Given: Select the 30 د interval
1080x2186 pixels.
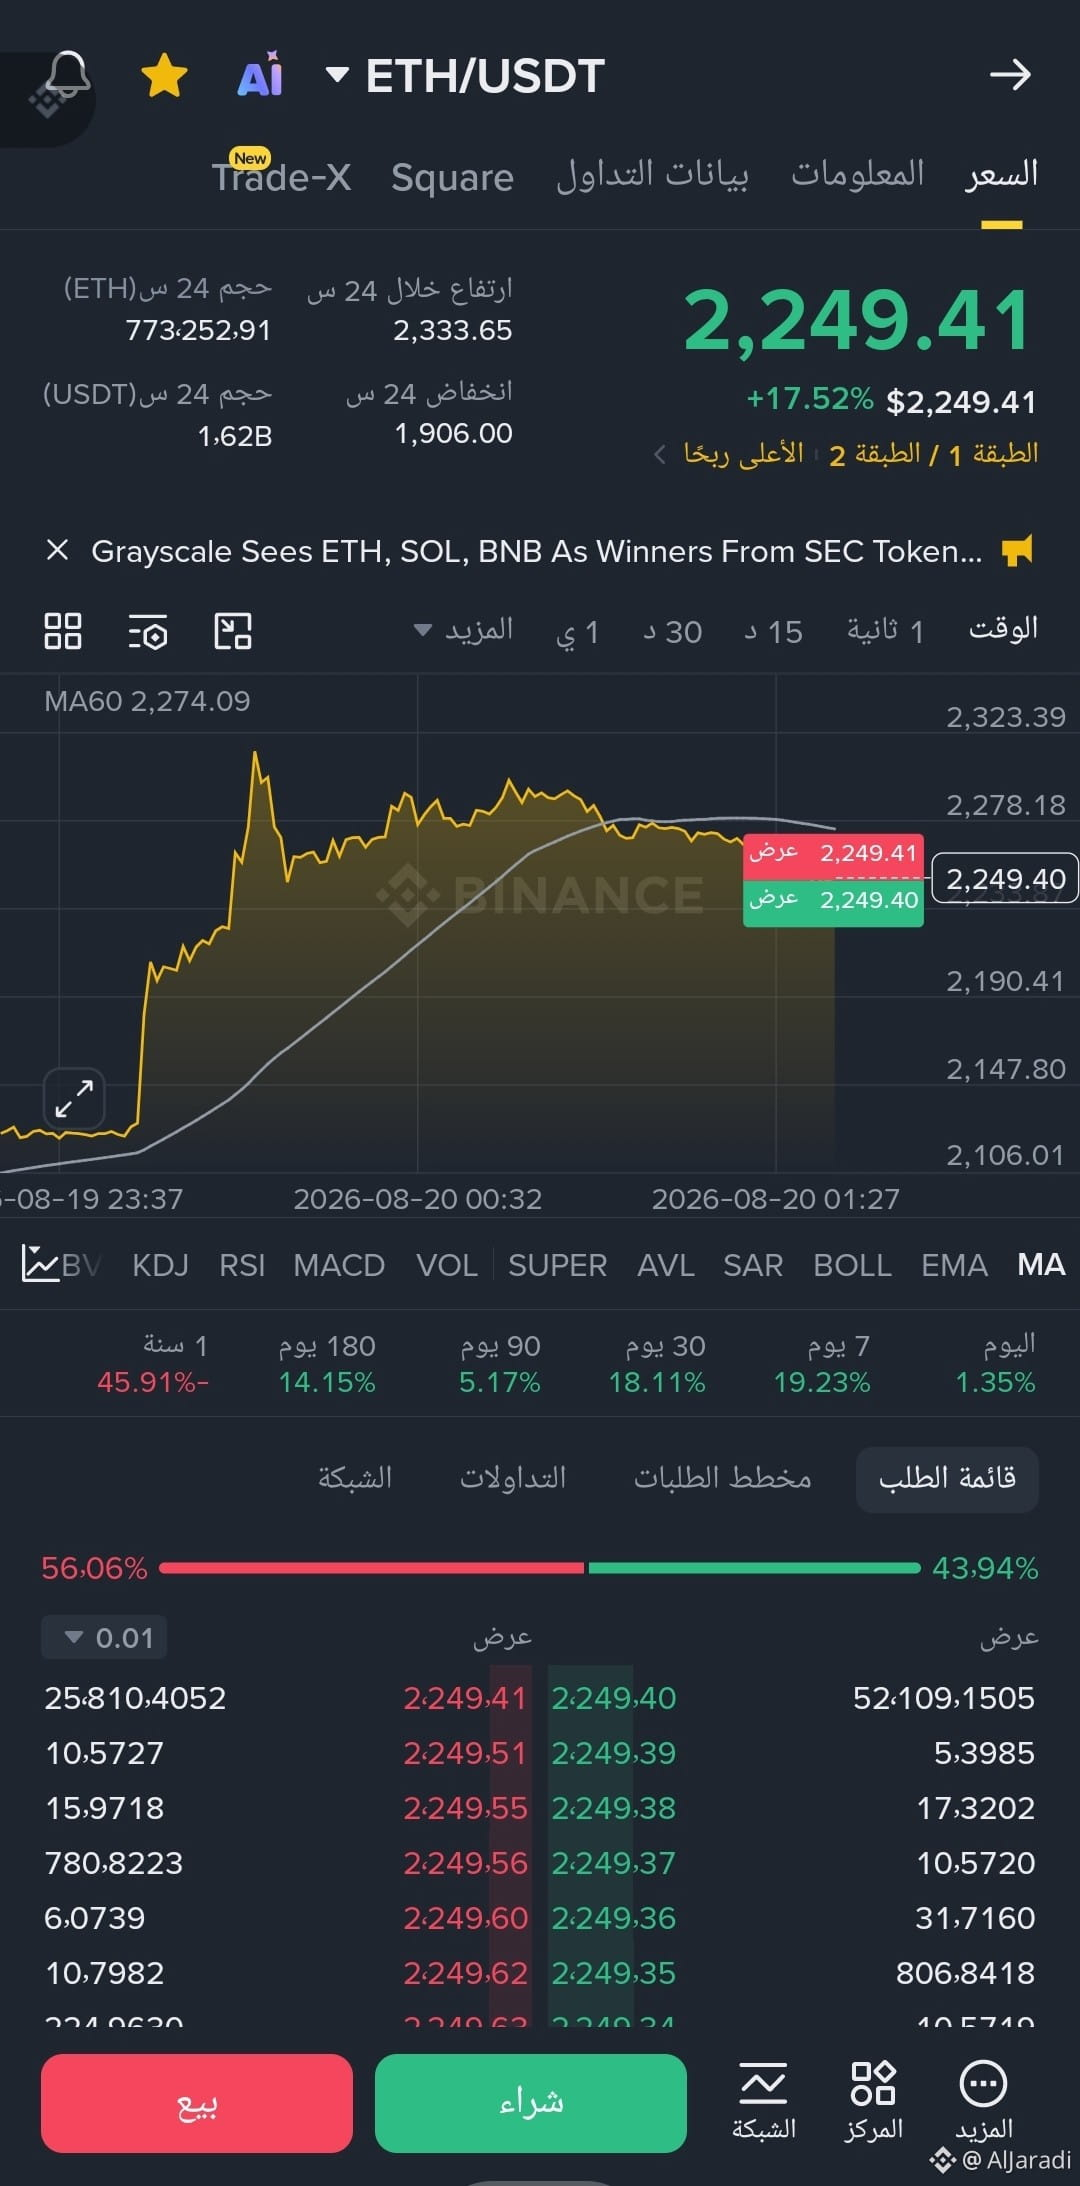Looking at the screenshot, I should [672, 632].
